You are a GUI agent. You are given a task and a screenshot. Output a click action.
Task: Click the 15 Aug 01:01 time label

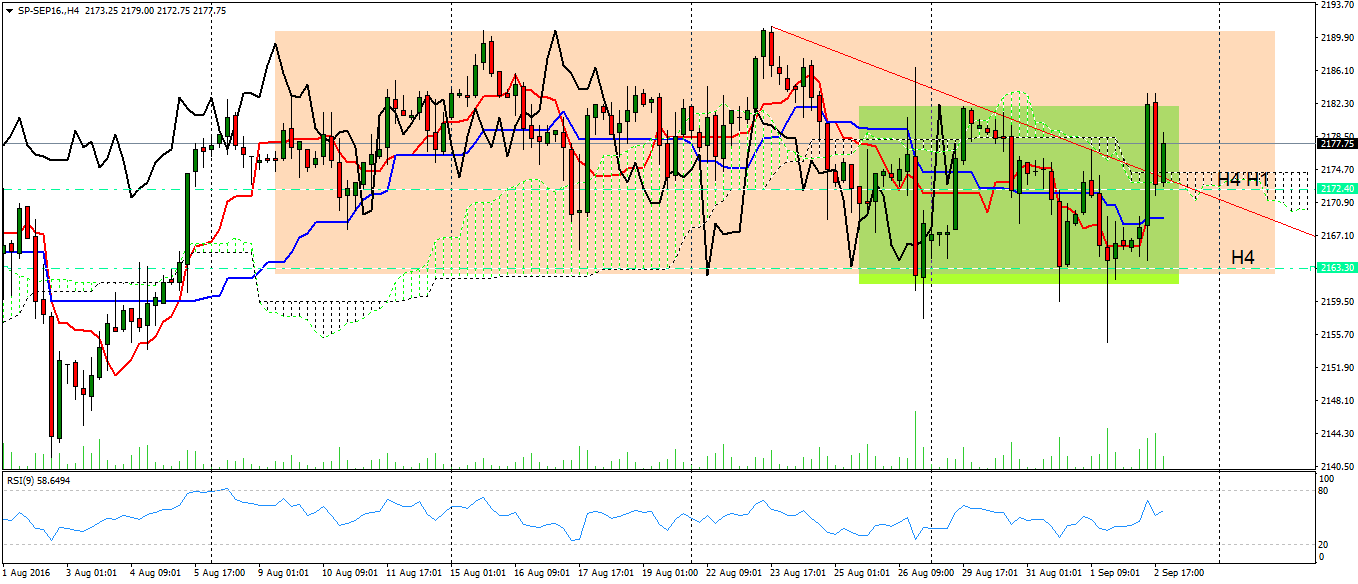476,574
